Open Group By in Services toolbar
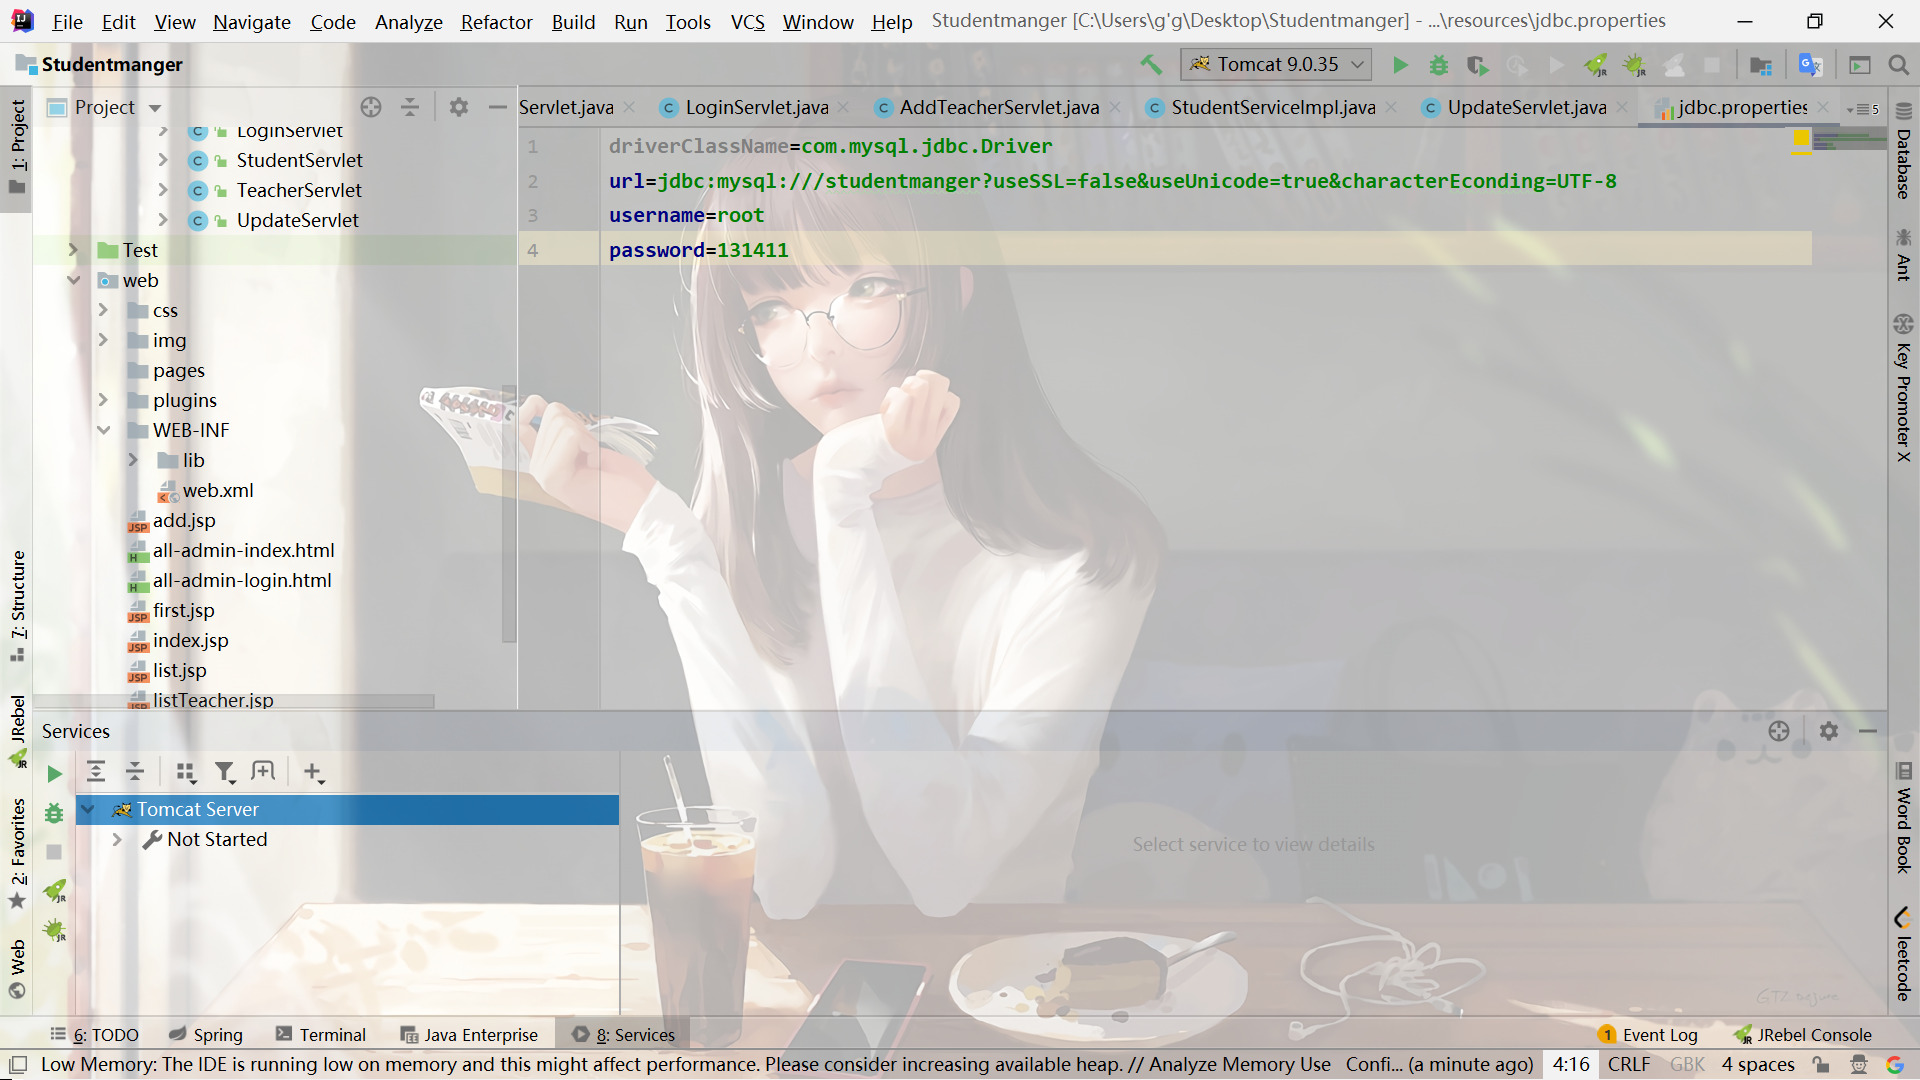This screenshot has width=1920, height=1080. point(185,771)
